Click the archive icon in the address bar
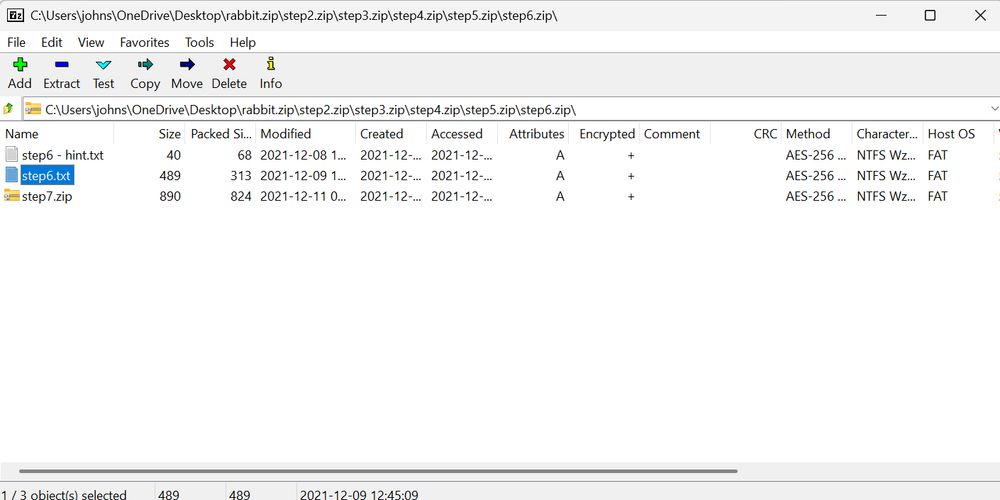The height and width of the screenshot is (500, 1000). point(33,109)
